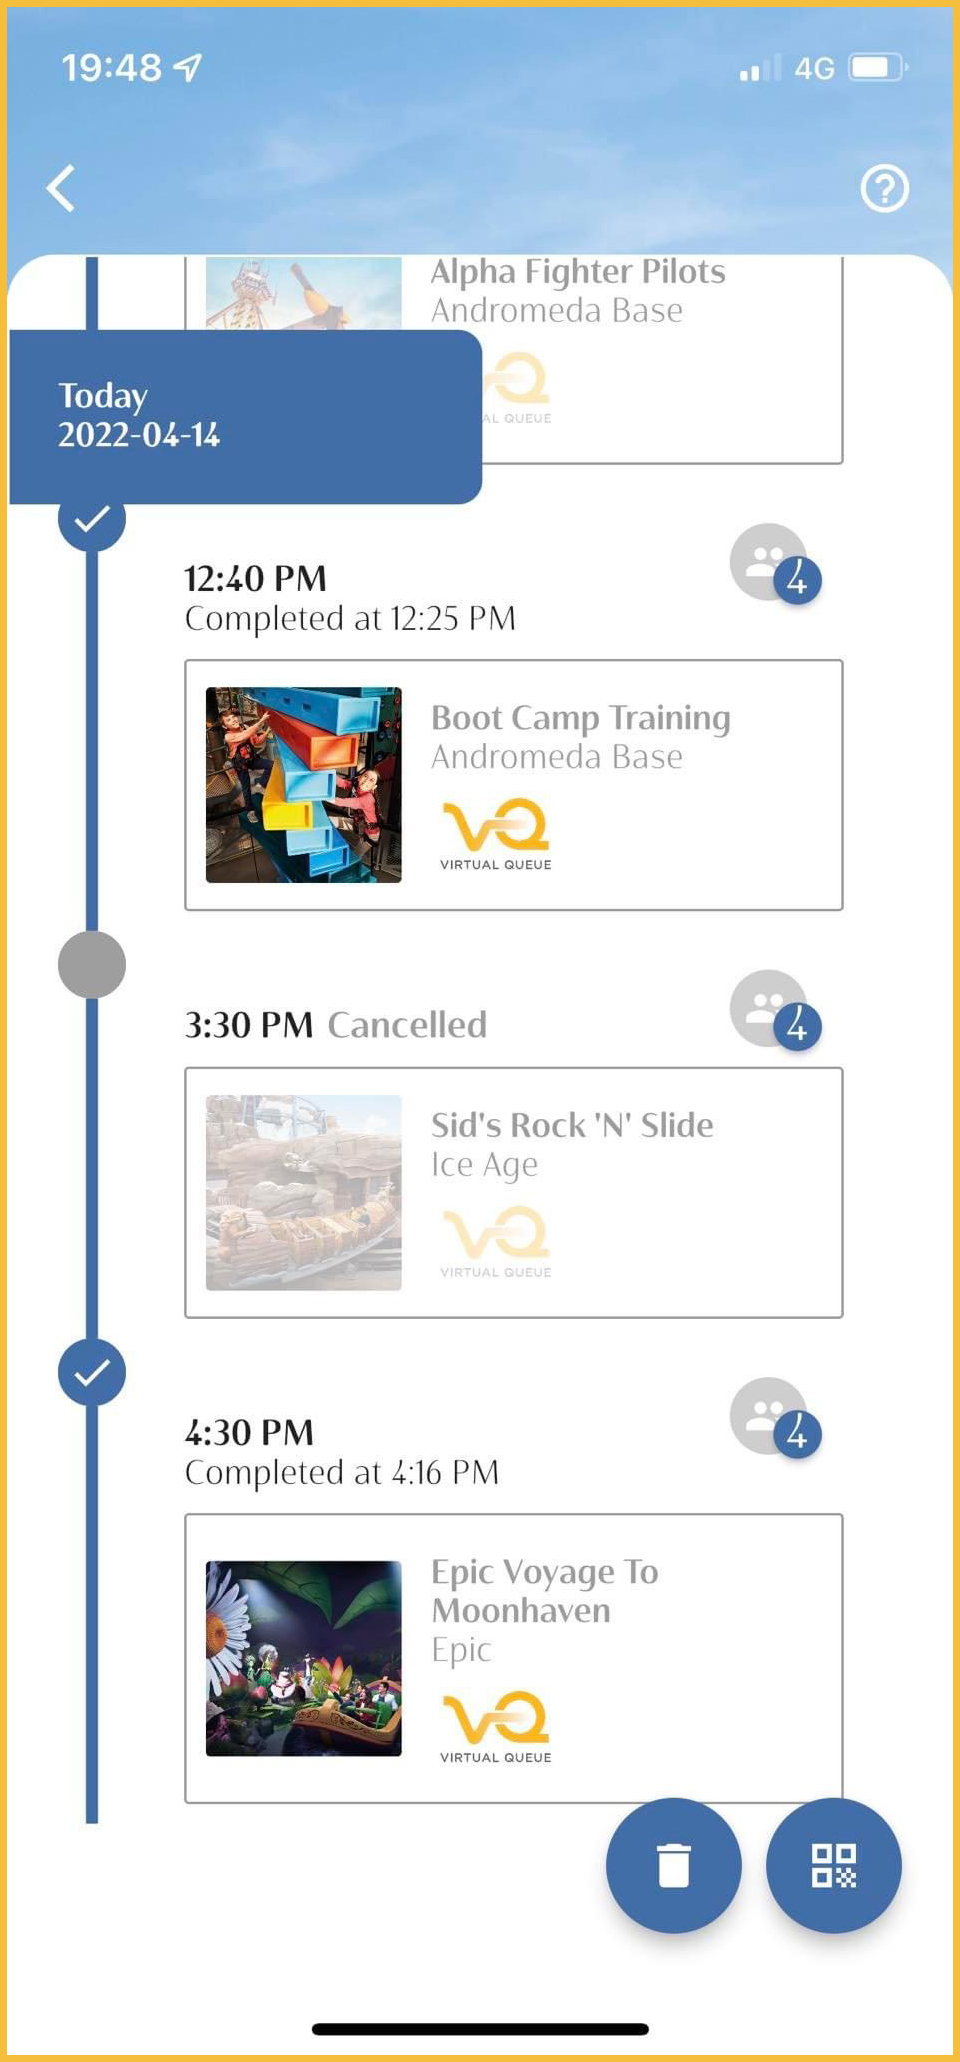Tap the back arrow

click(x=62, y=188)
